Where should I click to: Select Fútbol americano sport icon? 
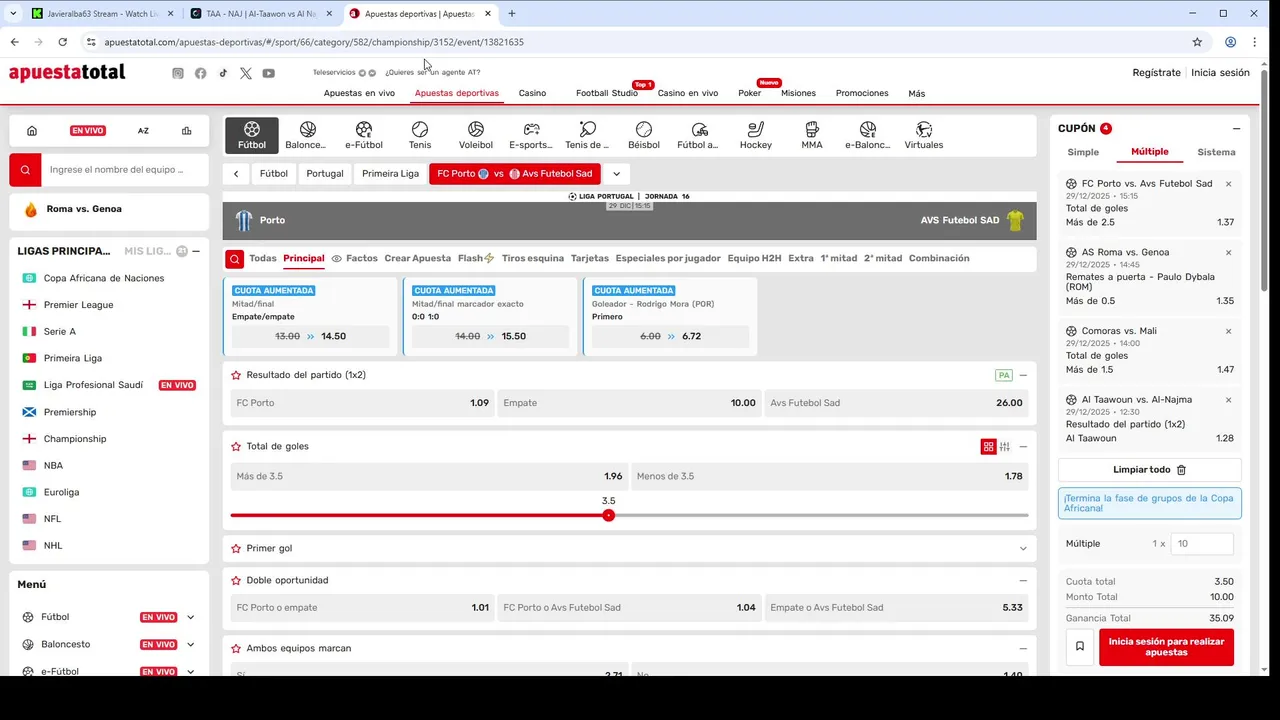[699, 136]
